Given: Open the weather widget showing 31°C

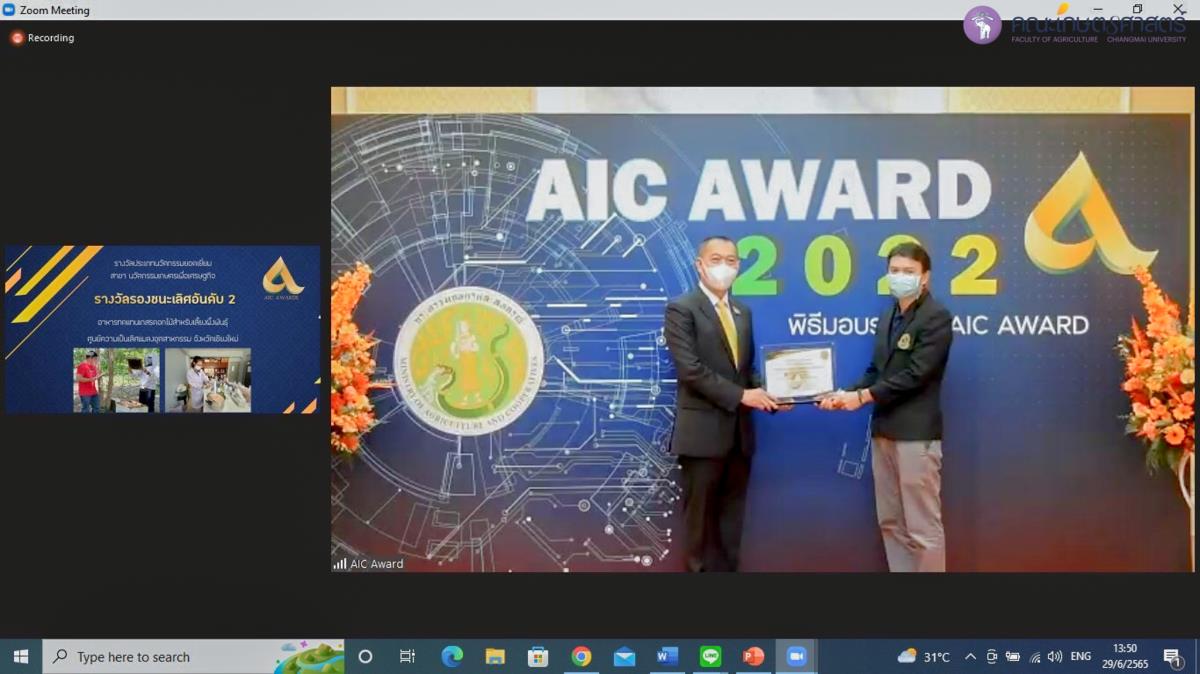Looking at the screenshot, I should (923, 657).
